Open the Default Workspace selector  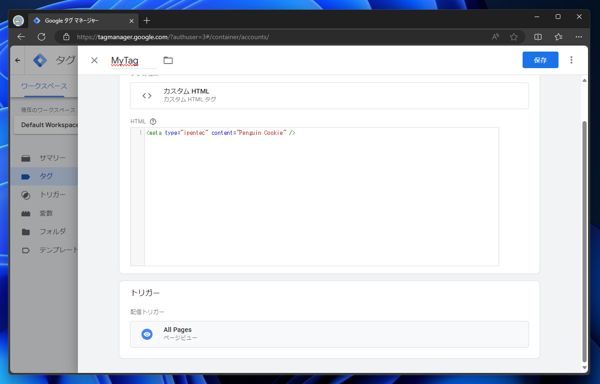pos(46,125)
